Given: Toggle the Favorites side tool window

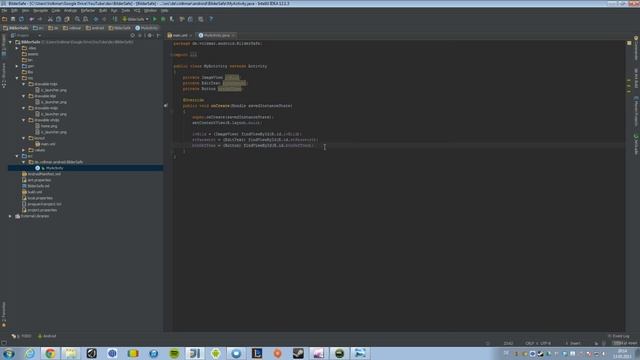Looking at the screenshot, I should tap(4, 313).
